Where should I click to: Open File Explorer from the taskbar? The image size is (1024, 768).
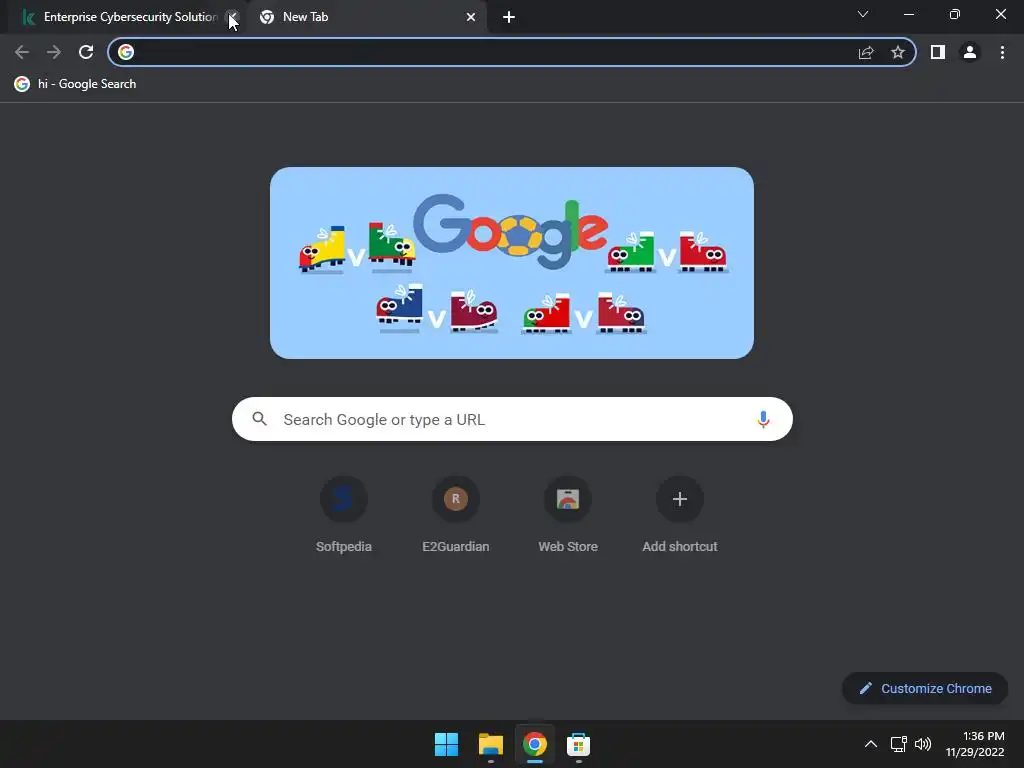pyautogui.click(x=490, y=744)
